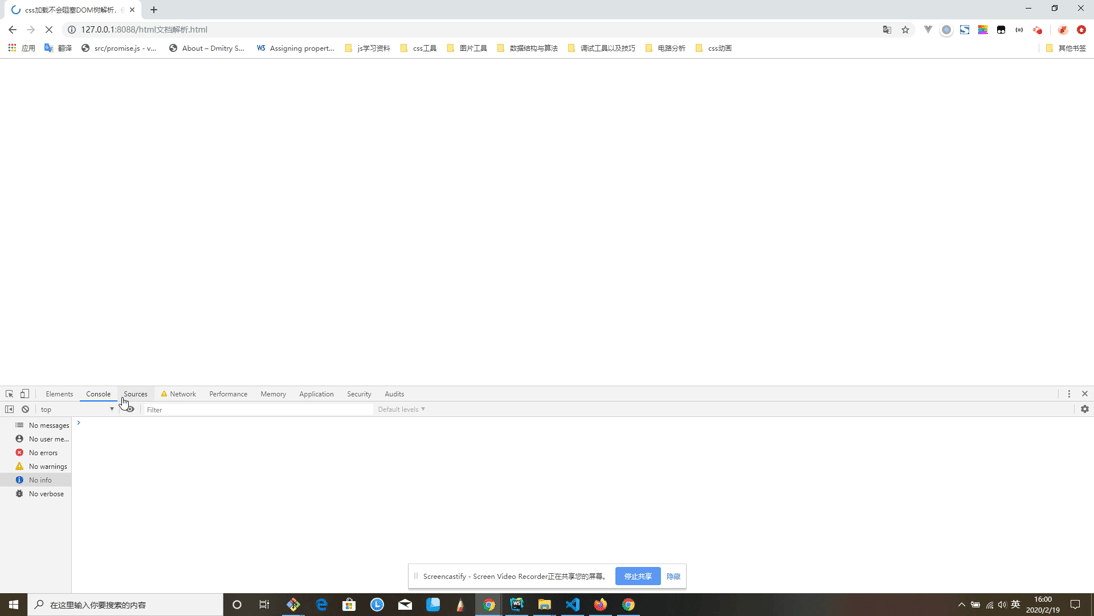The width and height of the screenshot is (1094, 616).
Task: Open the Assigning propert... bookmark
Action: tap(296, 48)
